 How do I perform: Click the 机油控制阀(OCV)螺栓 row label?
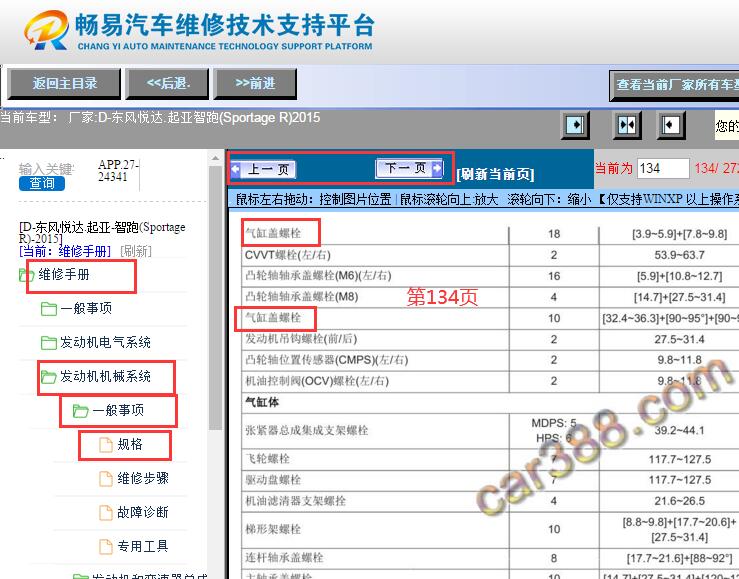[x=317, y=381]
